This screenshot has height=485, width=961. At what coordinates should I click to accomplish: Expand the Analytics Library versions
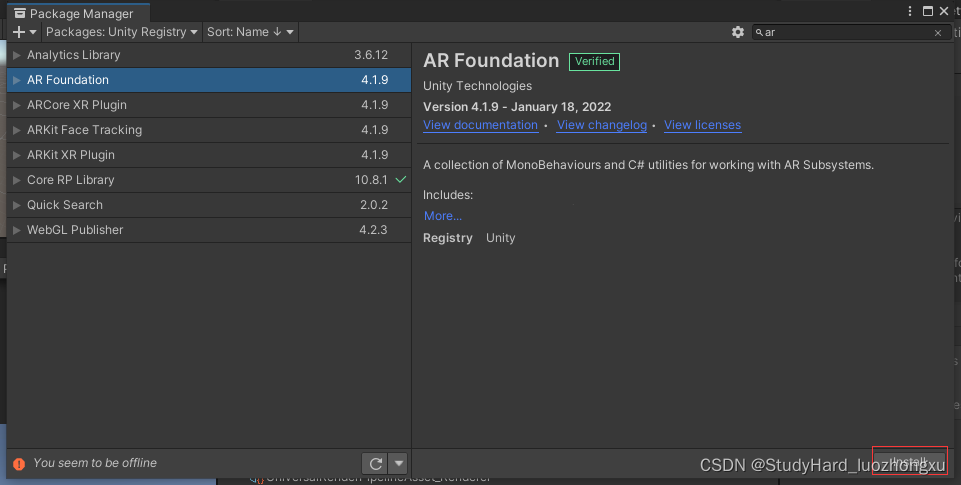click(x=17, y=55)
